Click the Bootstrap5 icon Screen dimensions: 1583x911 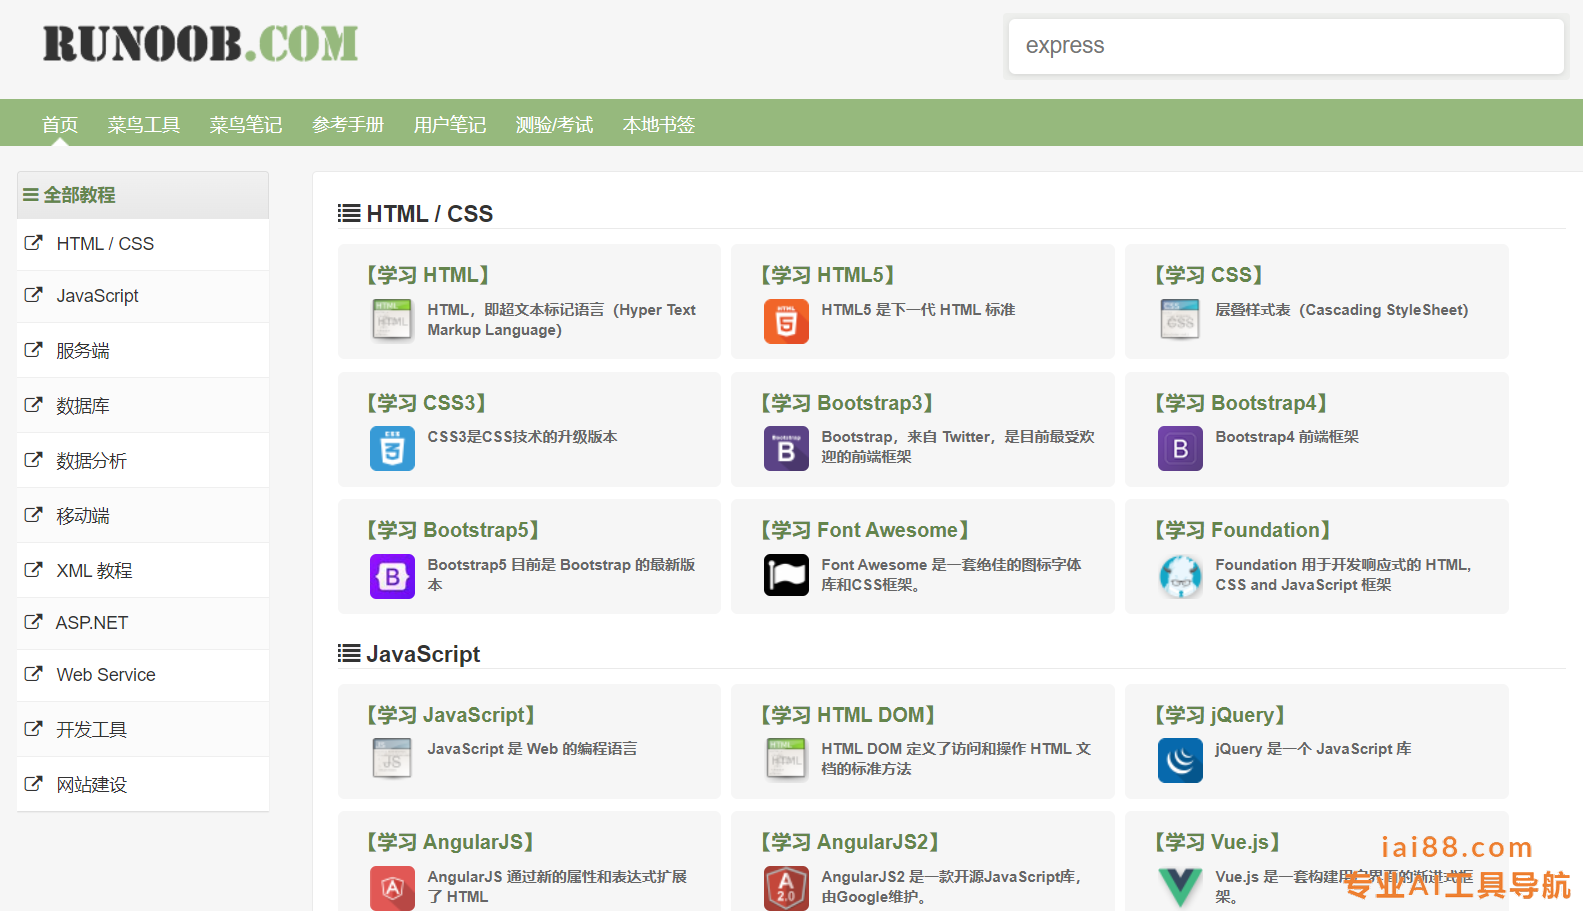pyautogui.click(x=392, y=576)
